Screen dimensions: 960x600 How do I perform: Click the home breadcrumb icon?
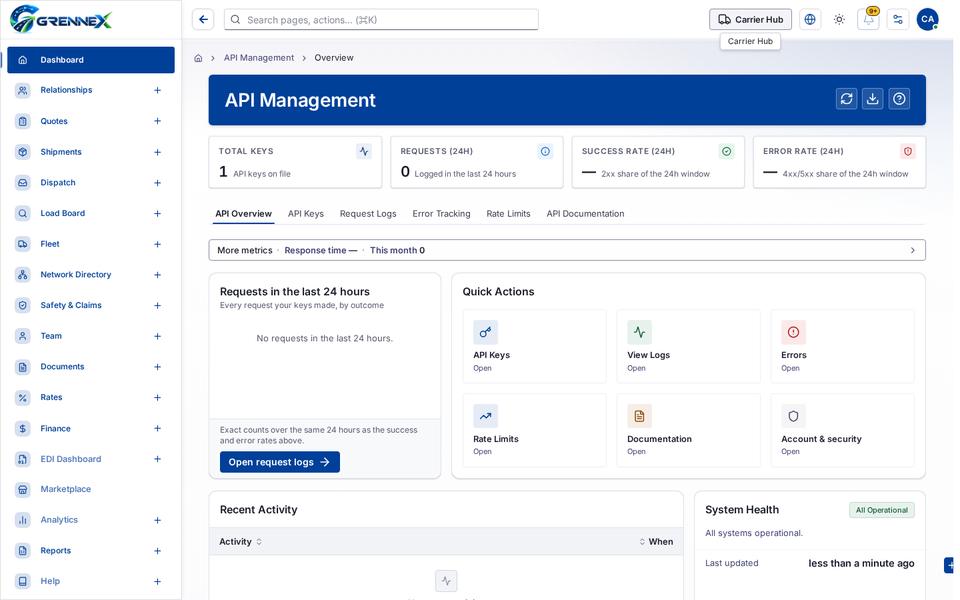tap(198, 58)
